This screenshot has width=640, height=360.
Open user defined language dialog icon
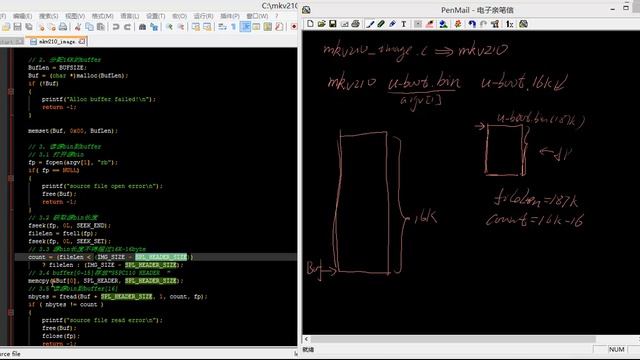pos(256,27)
